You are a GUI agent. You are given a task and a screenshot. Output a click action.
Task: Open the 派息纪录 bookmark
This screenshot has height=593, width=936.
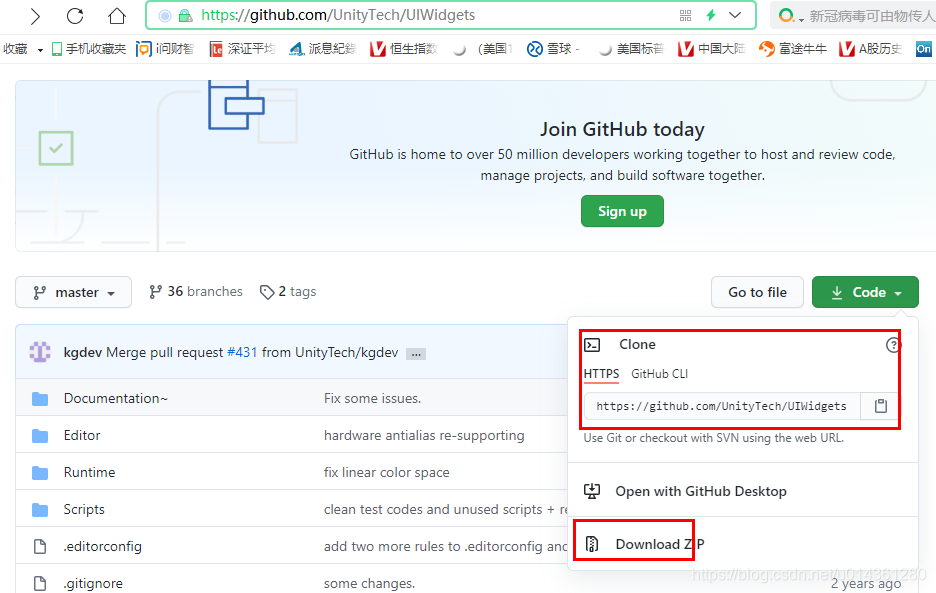[322, 49]
